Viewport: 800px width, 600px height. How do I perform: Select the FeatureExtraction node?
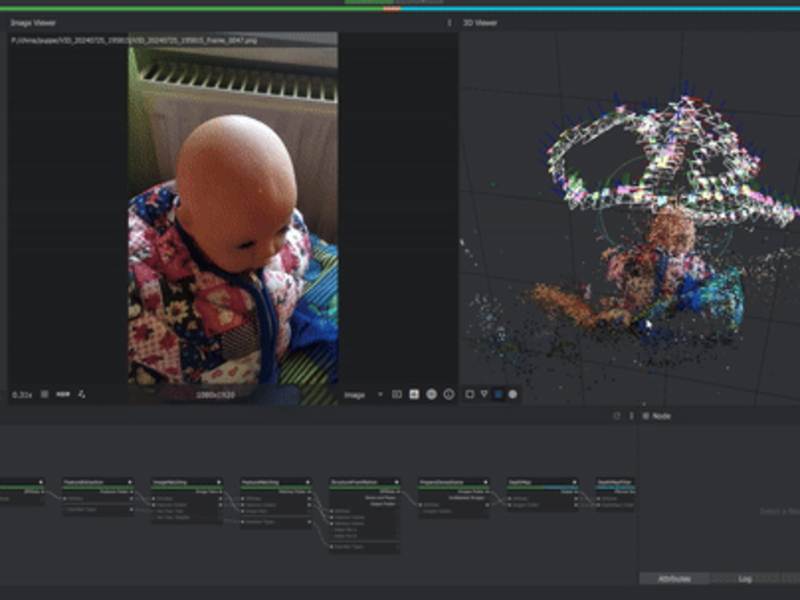point(98,496)
